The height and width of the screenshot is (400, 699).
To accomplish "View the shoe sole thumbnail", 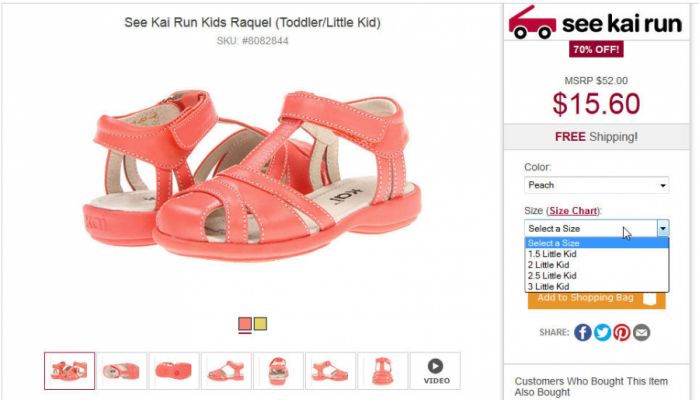I will coord(174,370).
